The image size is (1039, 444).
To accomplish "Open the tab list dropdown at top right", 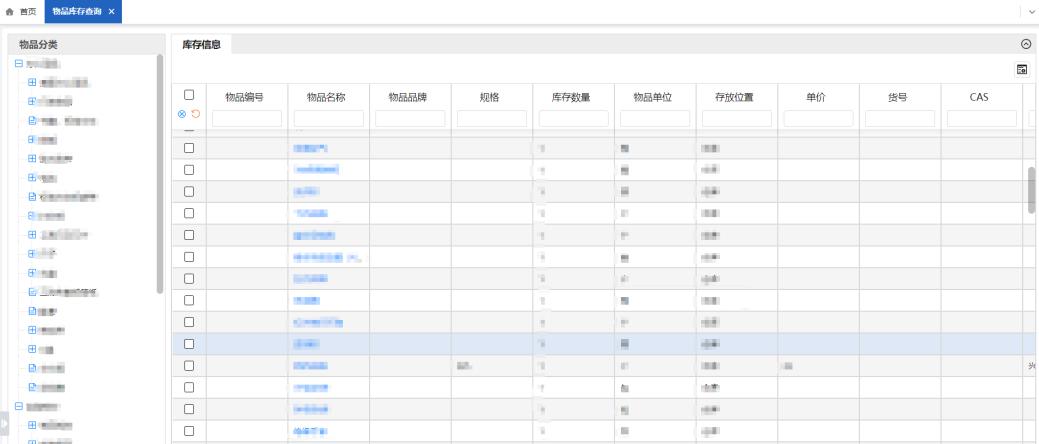I will click(1031, 10).
